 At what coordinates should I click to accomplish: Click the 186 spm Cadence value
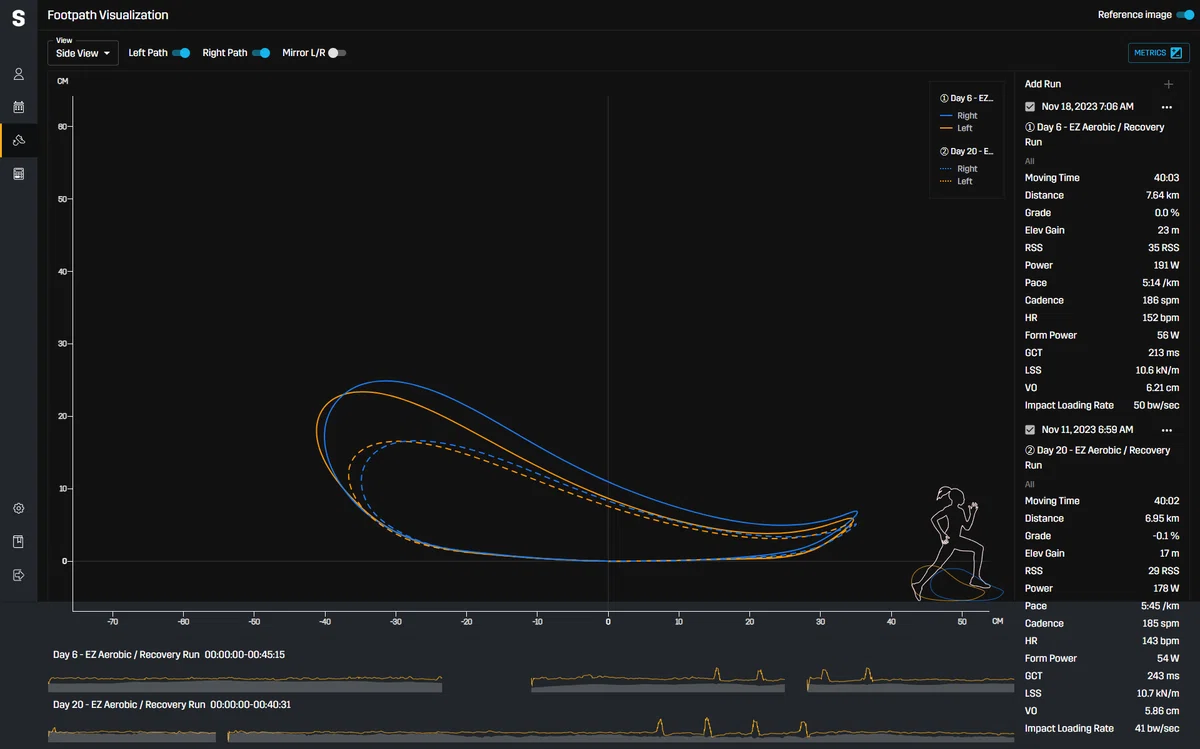click(x=1160, y=301)
